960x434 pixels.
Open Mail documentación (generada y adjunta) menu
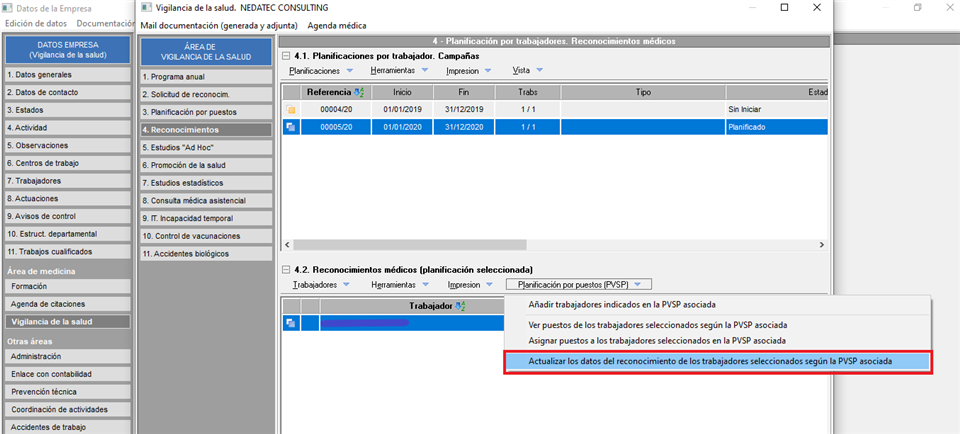pos(219,26)
